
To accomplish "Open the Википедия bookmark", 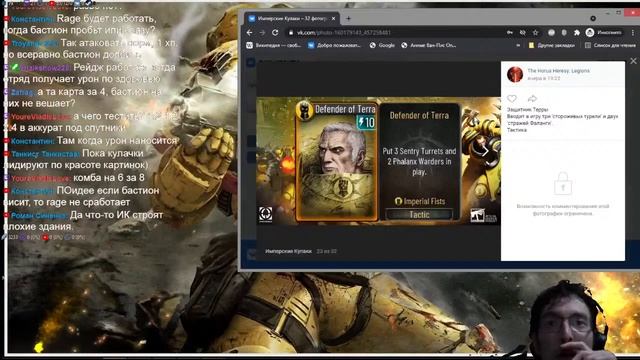I will pyautogui.click(x=274, y=45).
